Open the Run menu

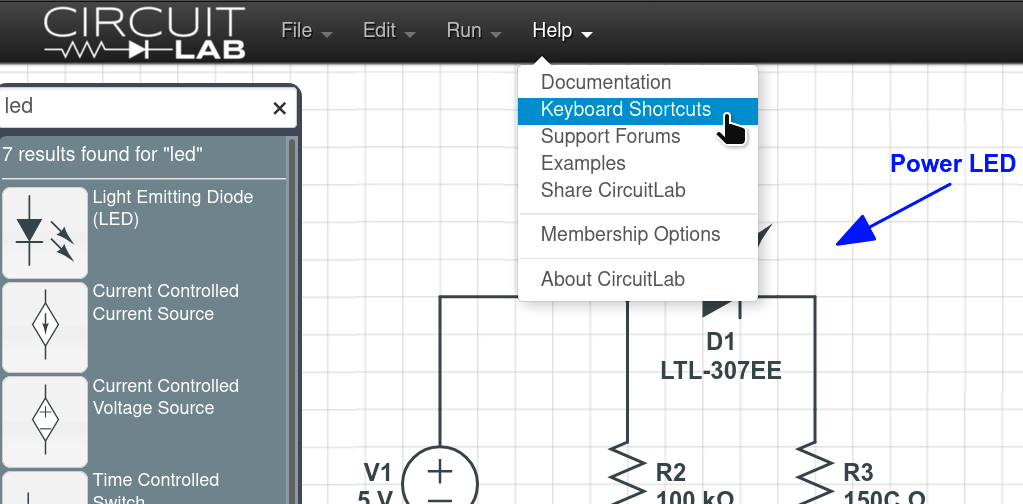473,31
